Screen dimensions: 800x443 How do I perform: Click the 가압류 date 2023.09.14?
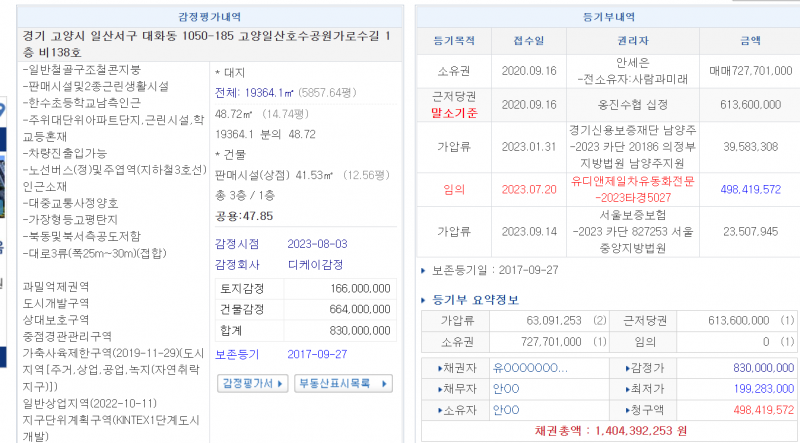(529, 232)
